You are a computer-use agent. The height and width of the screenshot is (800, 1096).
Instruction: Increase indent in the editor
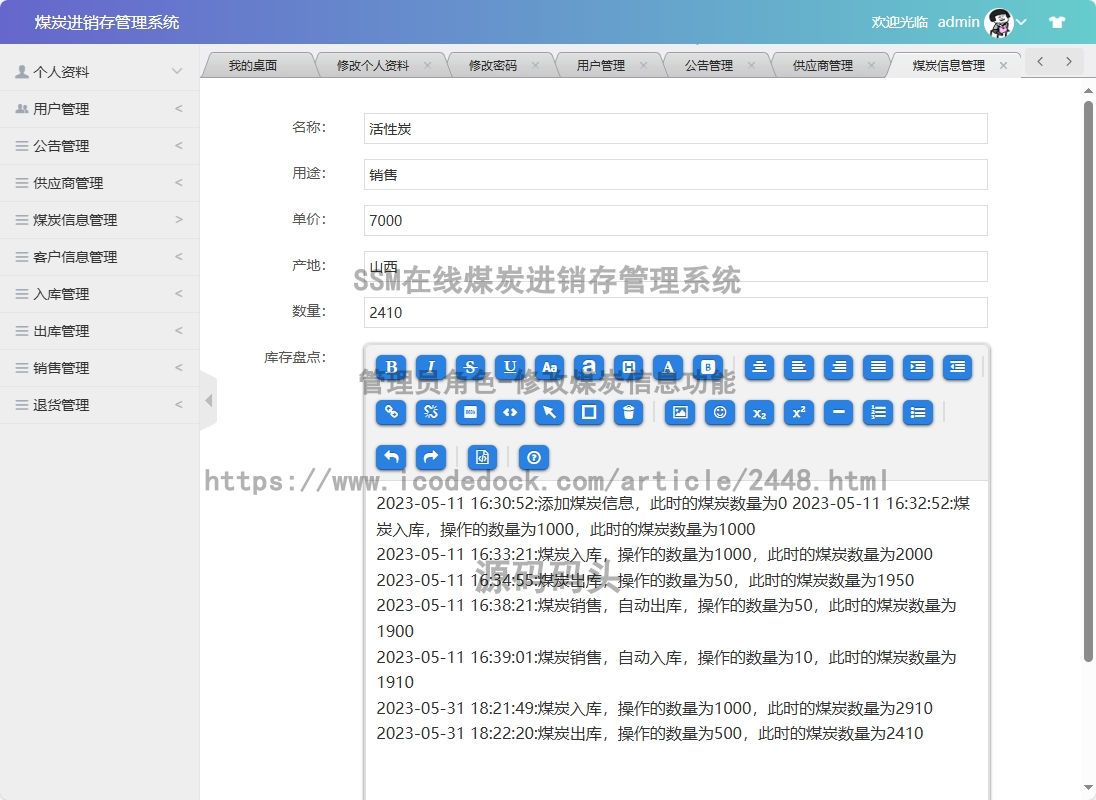coord(918,367)
